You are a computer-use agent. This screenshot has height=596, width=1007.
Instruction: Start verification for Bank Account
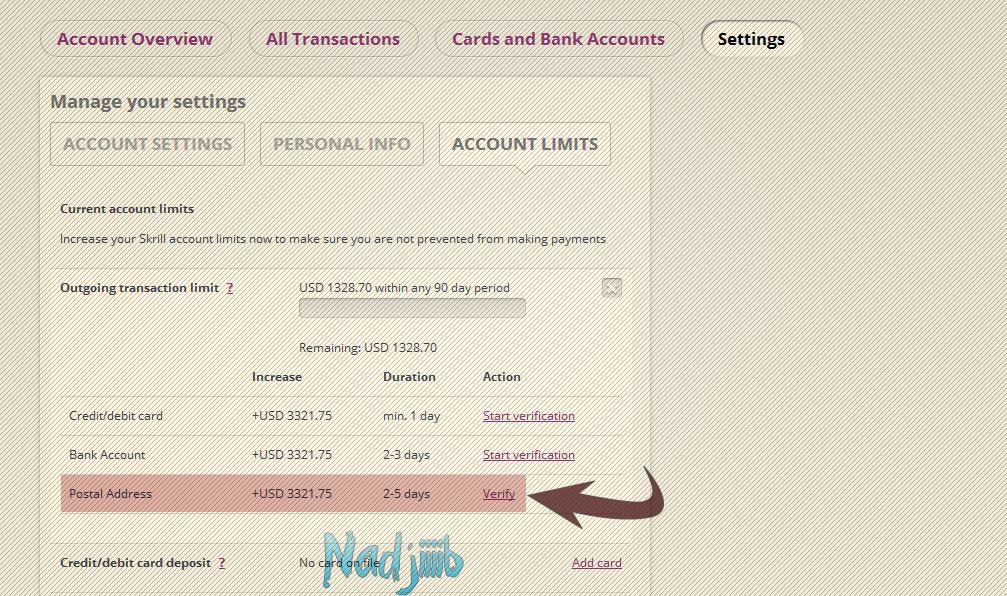(528, 455)
